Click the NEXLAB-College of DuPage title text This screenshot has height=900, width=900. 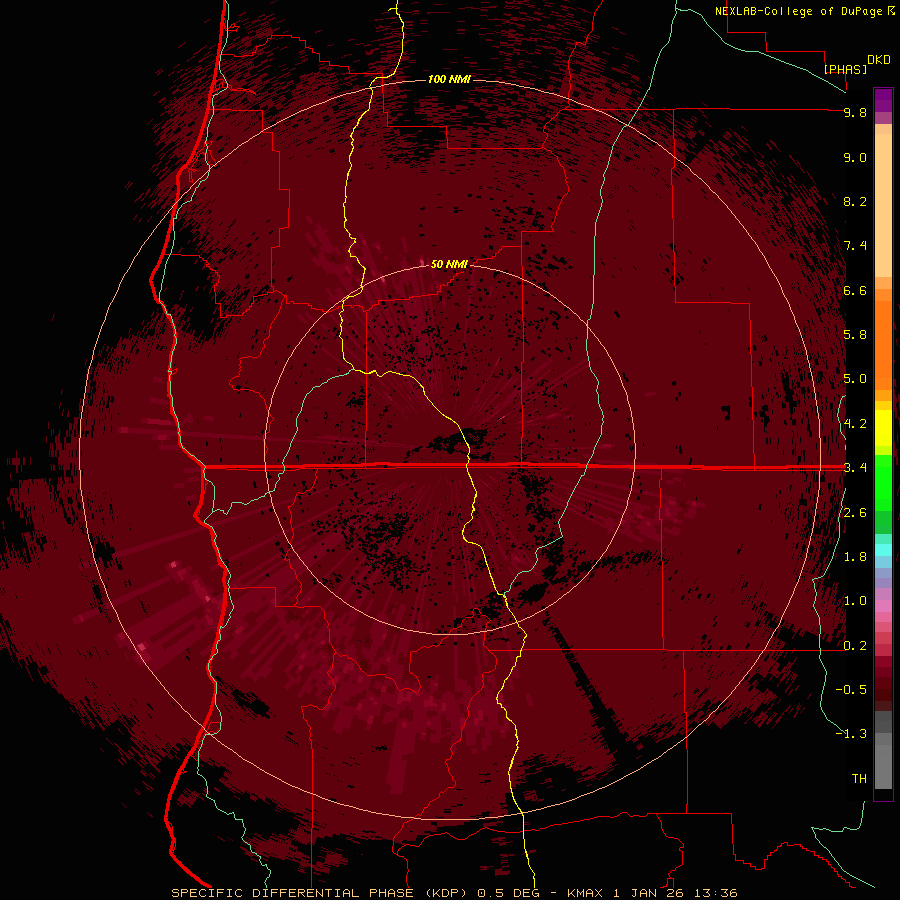tap(799, 11)
